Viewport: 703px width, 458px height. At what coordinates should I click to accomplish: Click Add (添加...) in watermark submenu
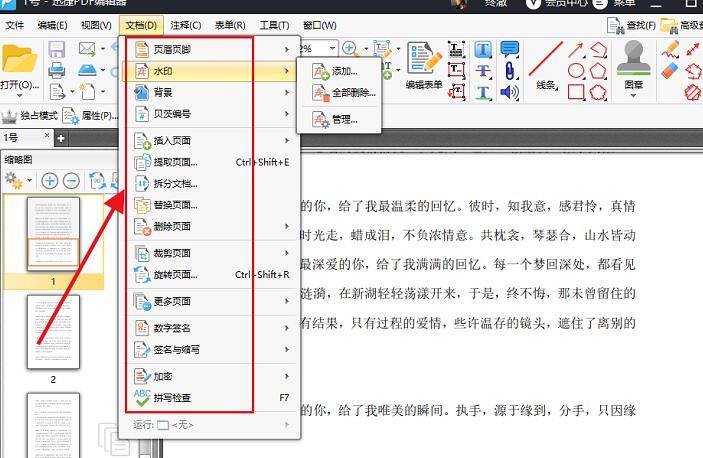point(343,71)
